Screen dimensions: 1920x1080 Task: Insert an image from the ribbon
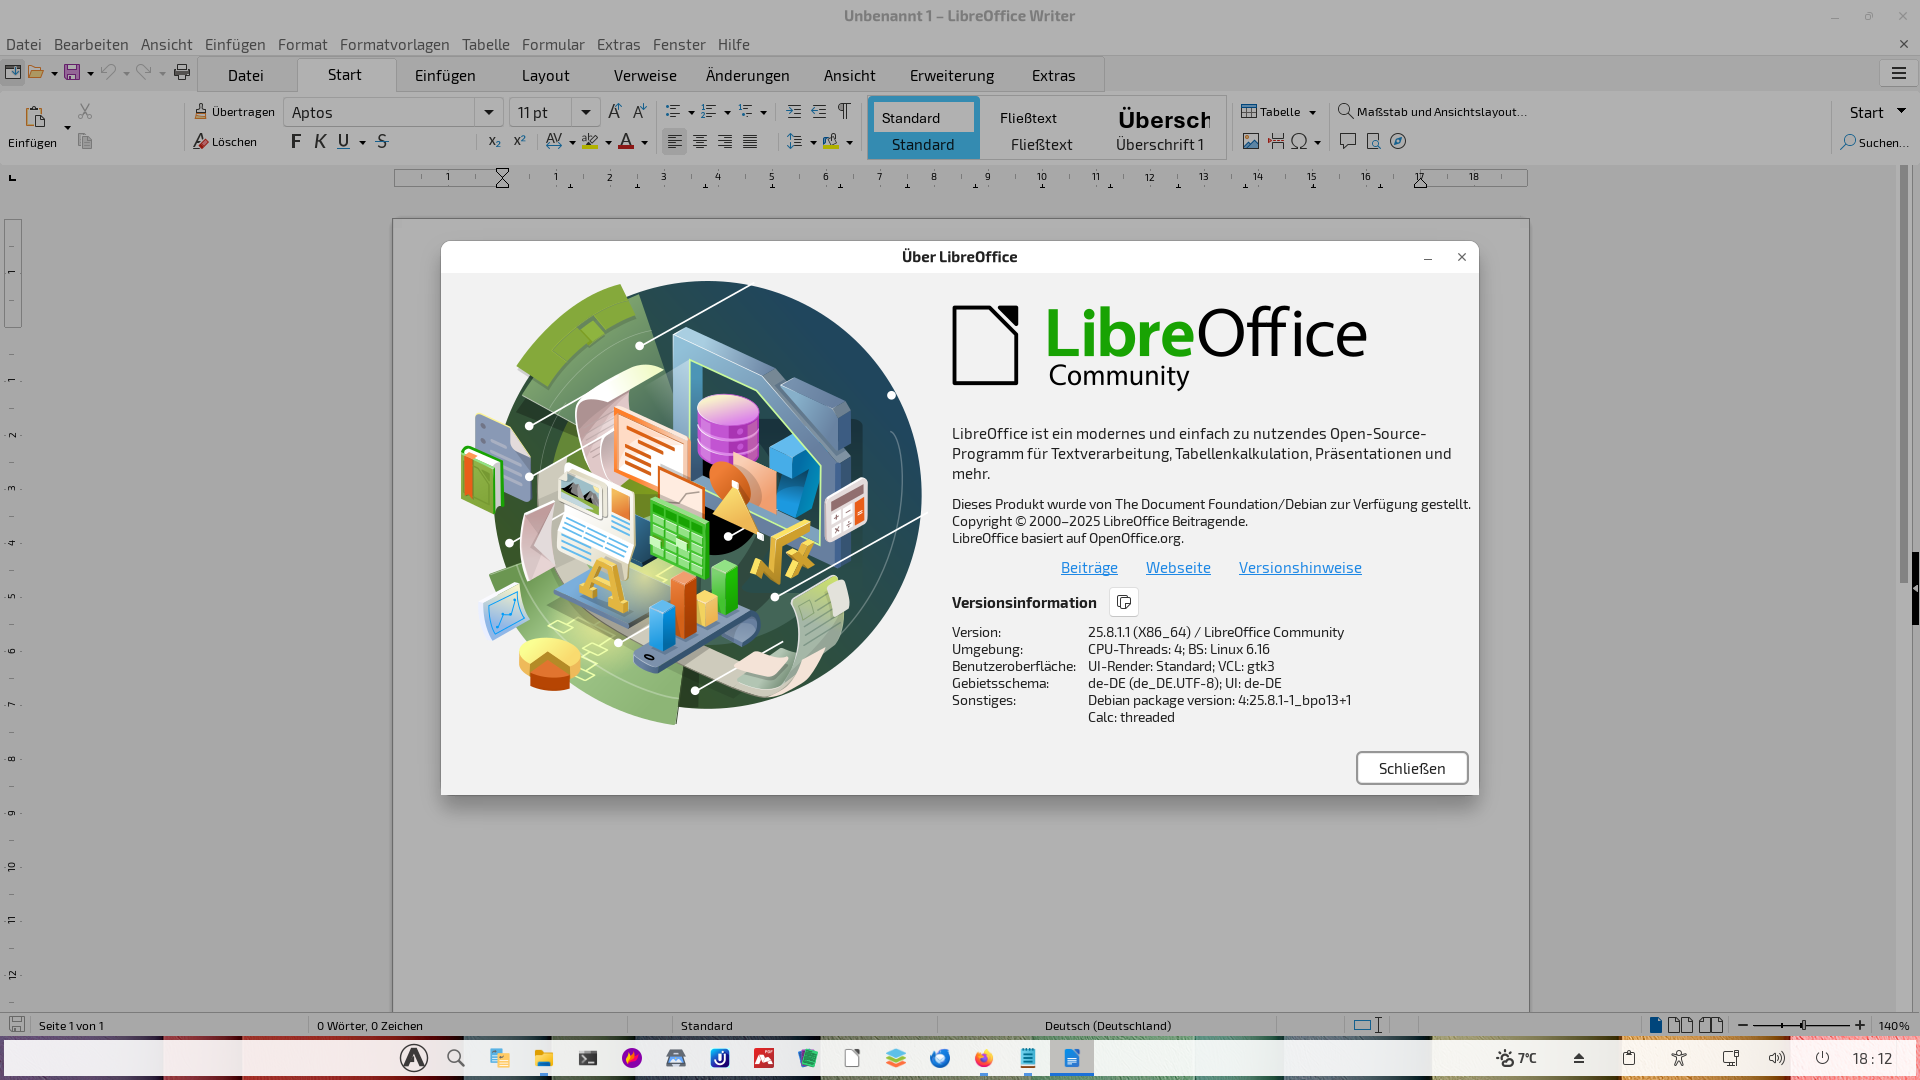click(1250, 142)
